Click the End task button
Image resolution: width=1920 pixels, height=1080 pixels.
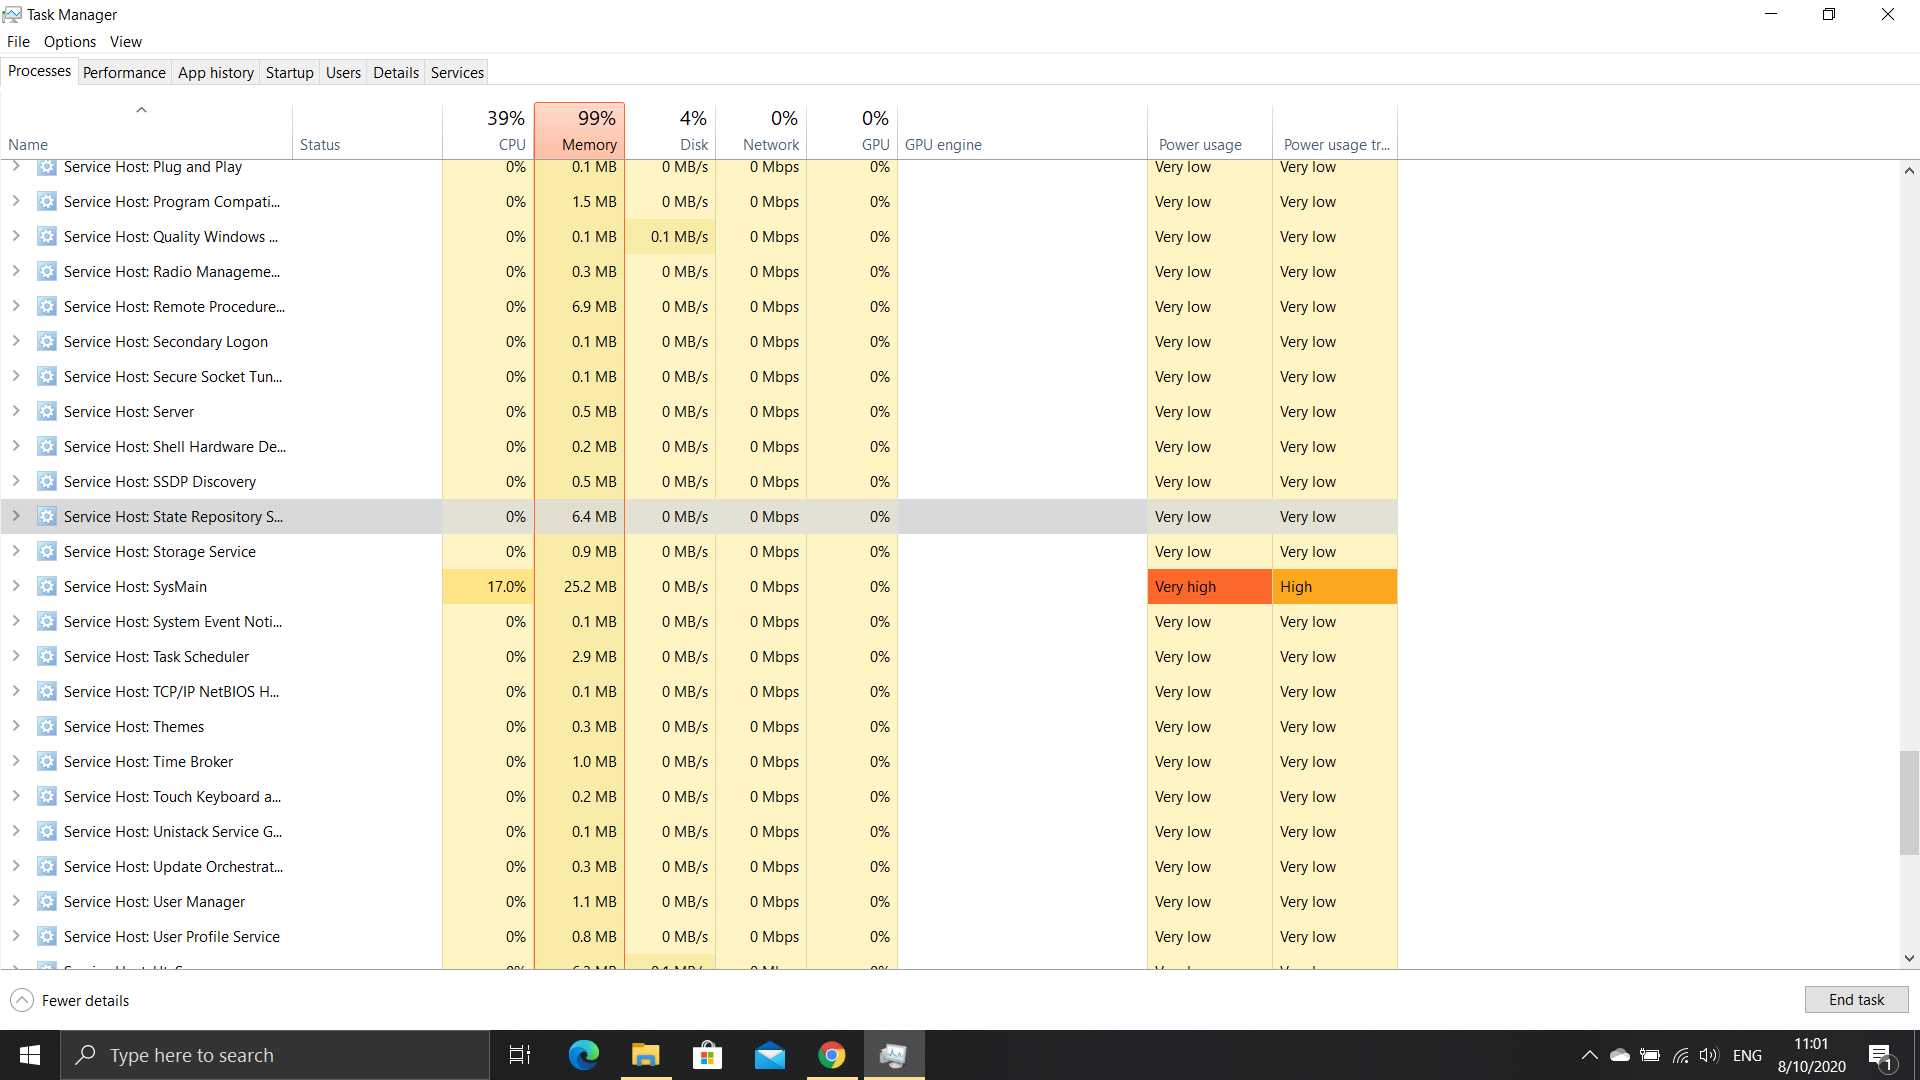coord(1856,1000)
